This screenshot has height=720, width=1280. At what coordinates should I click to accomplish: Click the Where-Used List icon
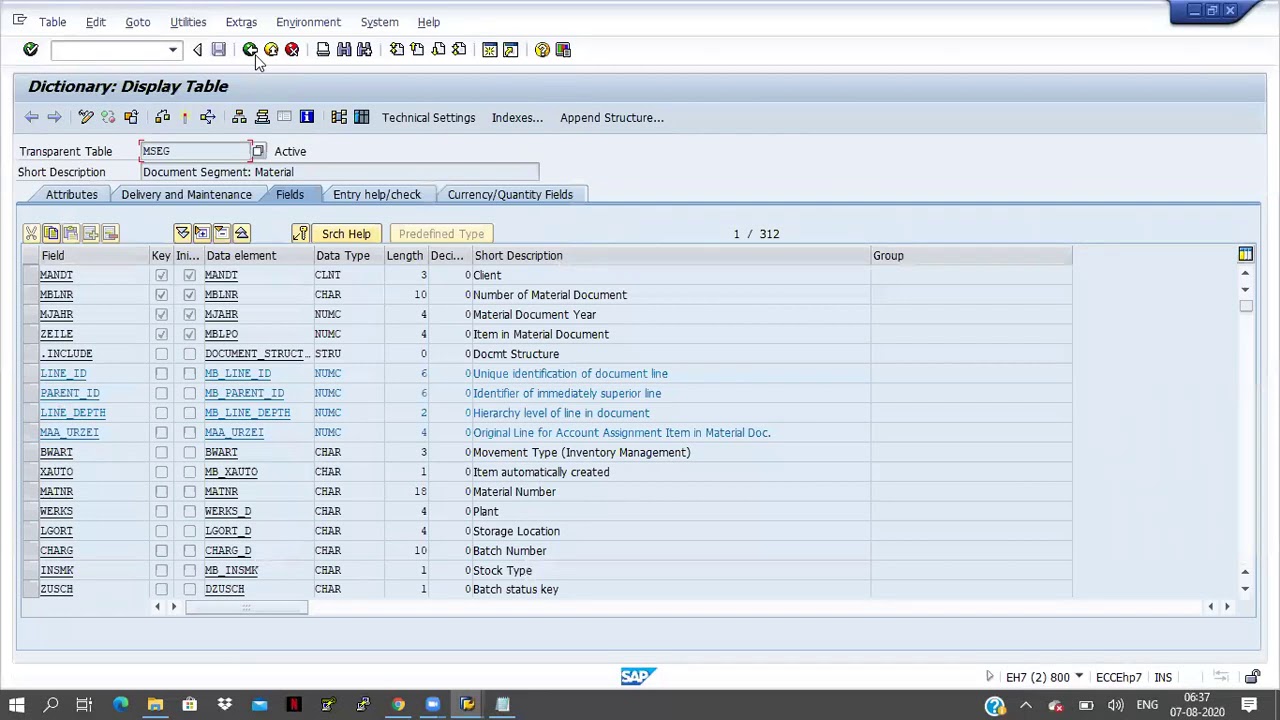pos(207,118)
